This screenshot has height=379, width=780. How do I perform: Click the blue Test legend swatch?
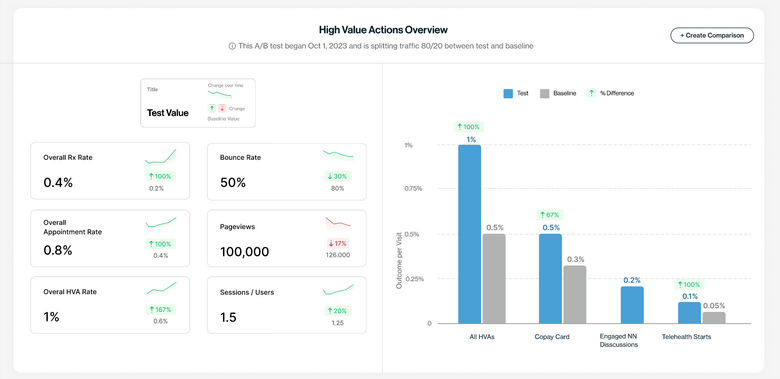click(x=508, y=93)
